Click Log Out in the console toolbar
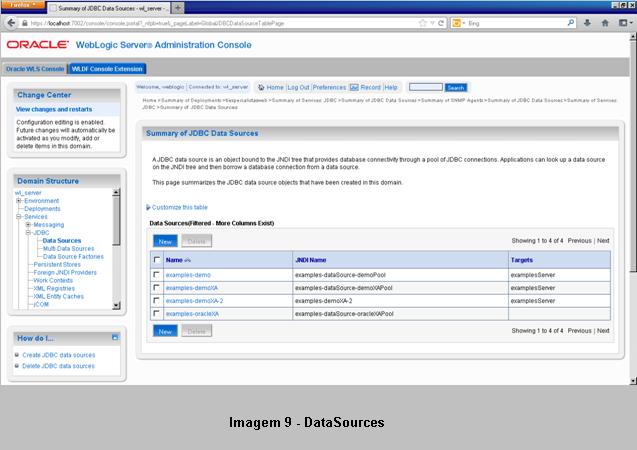 [298, 87]
